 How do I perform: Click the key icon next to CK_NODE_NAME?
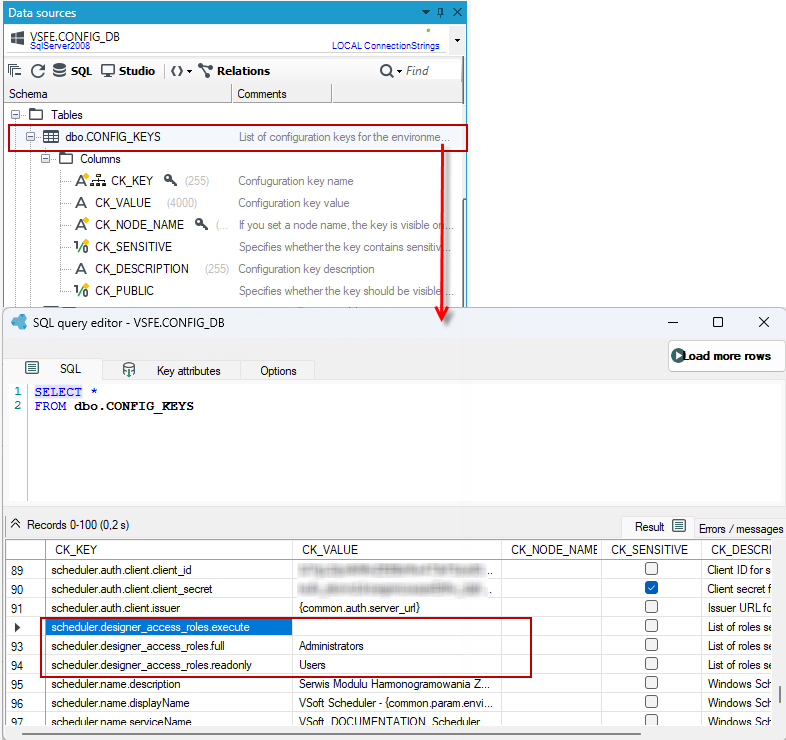coord(202,224)
